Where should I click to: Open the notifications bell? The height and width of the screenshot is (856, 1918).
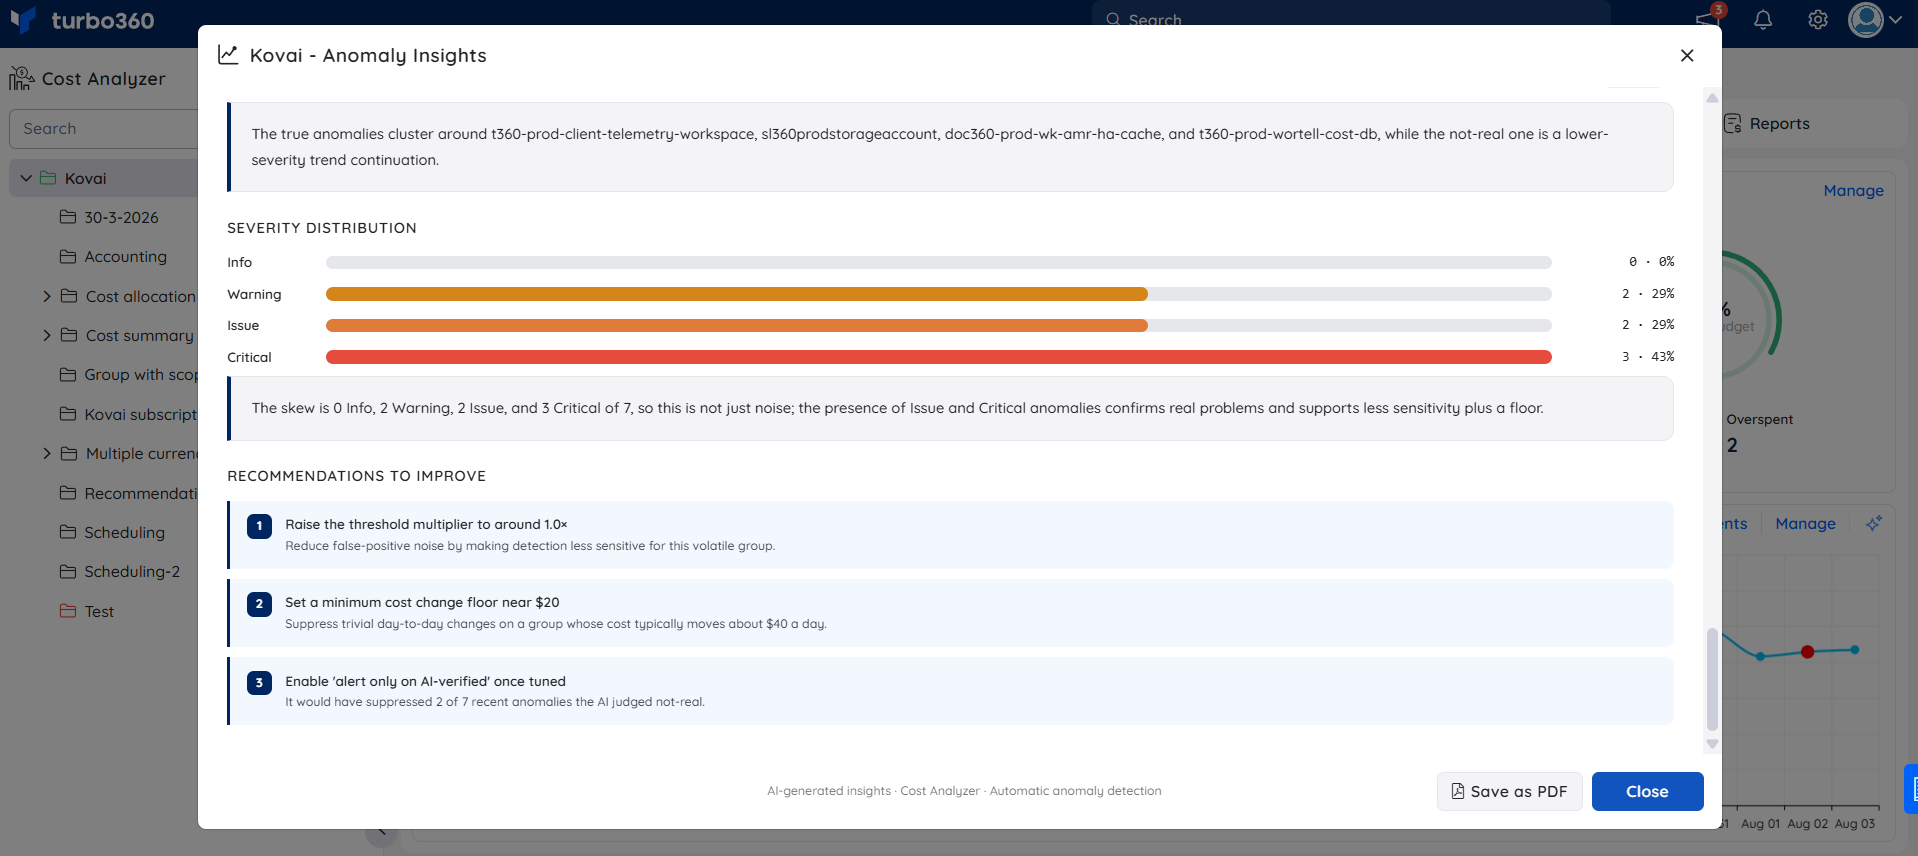pyautogui.click(x=1763, y=20)
